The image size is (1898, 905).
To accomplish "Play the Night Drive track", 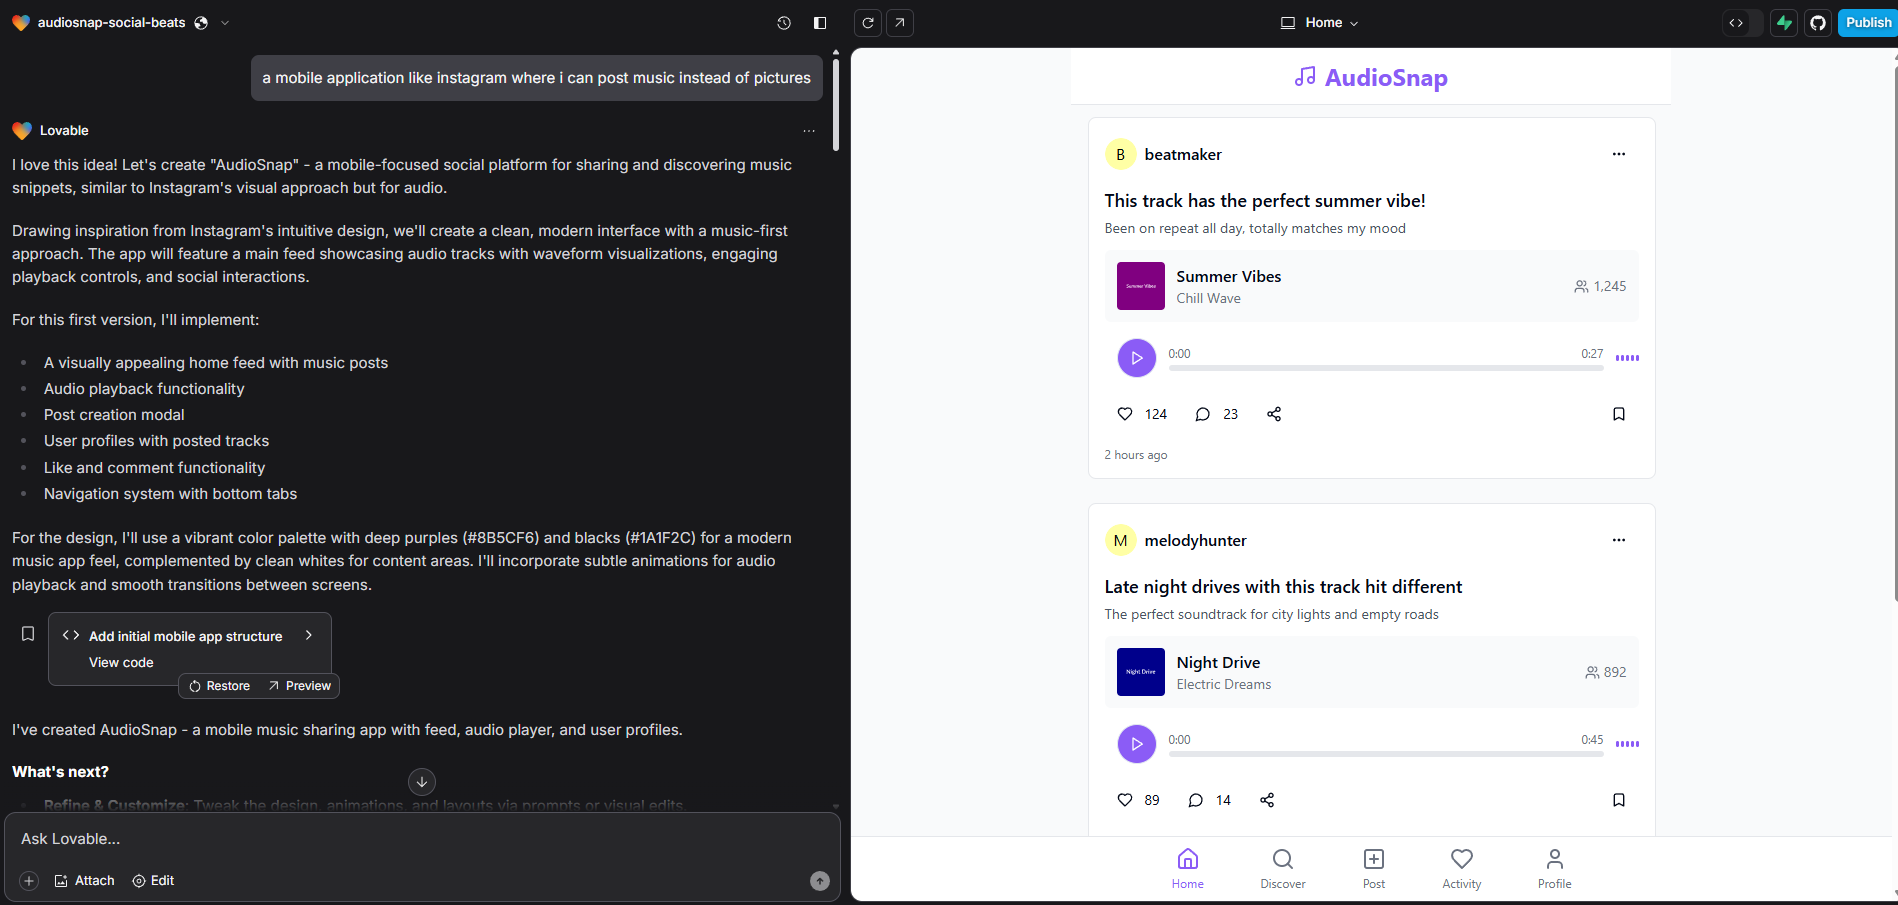I will (1137, 744).
